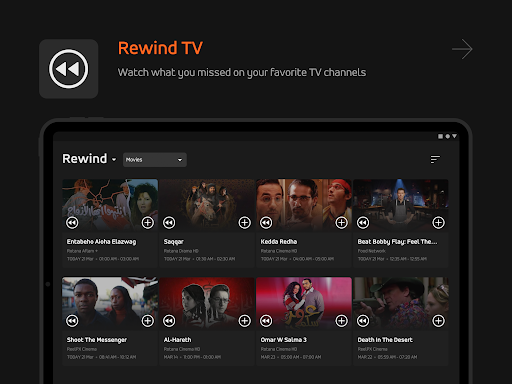
Task: Expand the Rewind section dropdown arrow
Action: pyautogui.click(x=114, y=160)
